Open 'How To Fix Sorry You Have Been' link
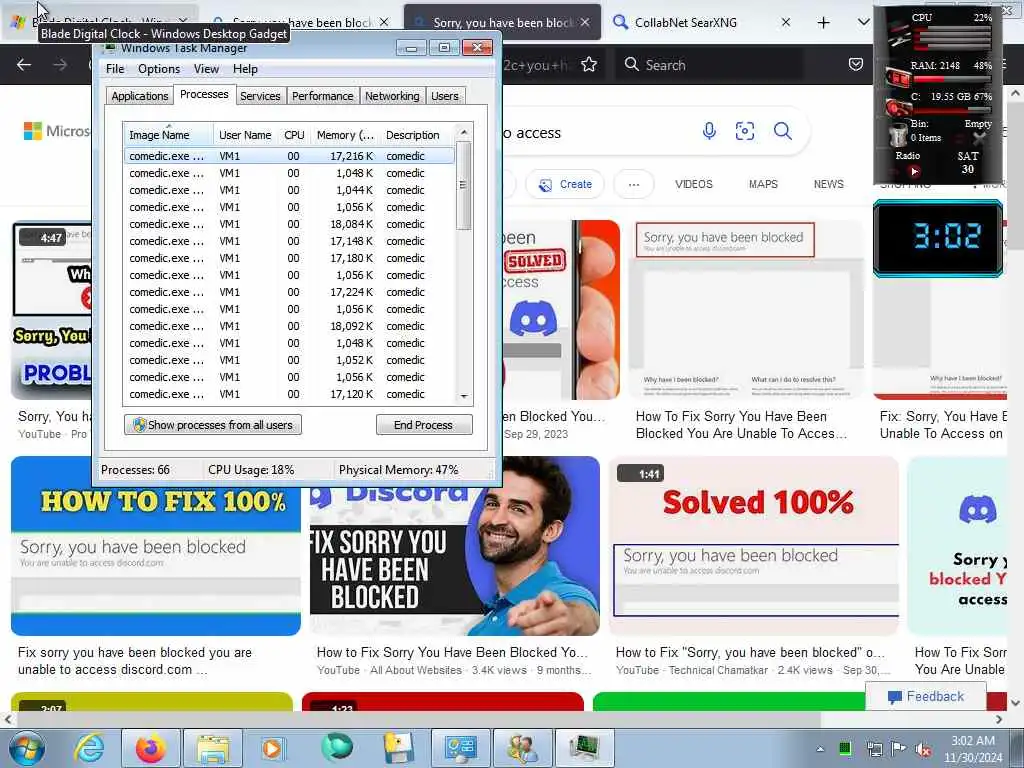 click(x=741, y=424)
